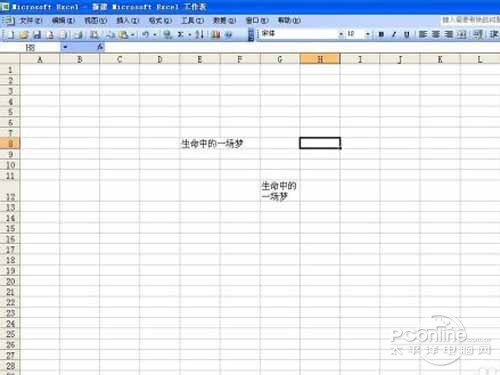The width and height of the screenshot is (500, 375).
Task: Click the Open file folder icon
Action: 24,34
